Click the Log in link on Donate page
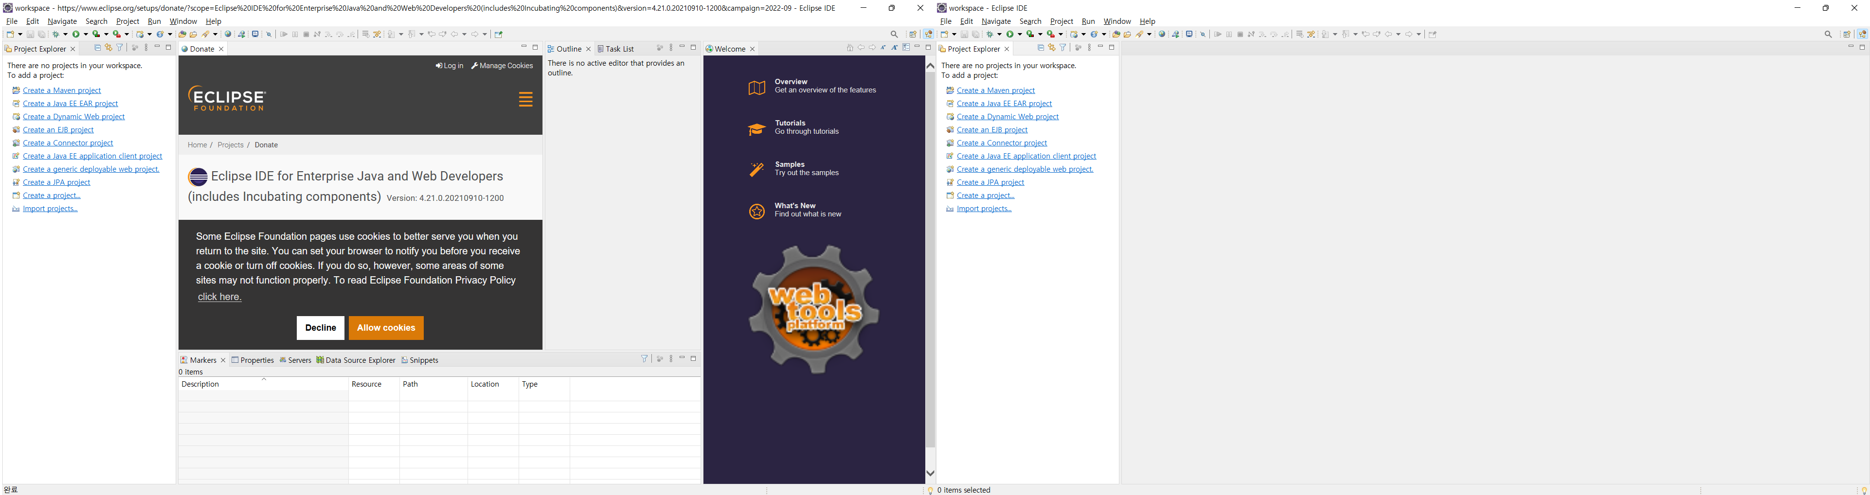 (x=450, y=66)
